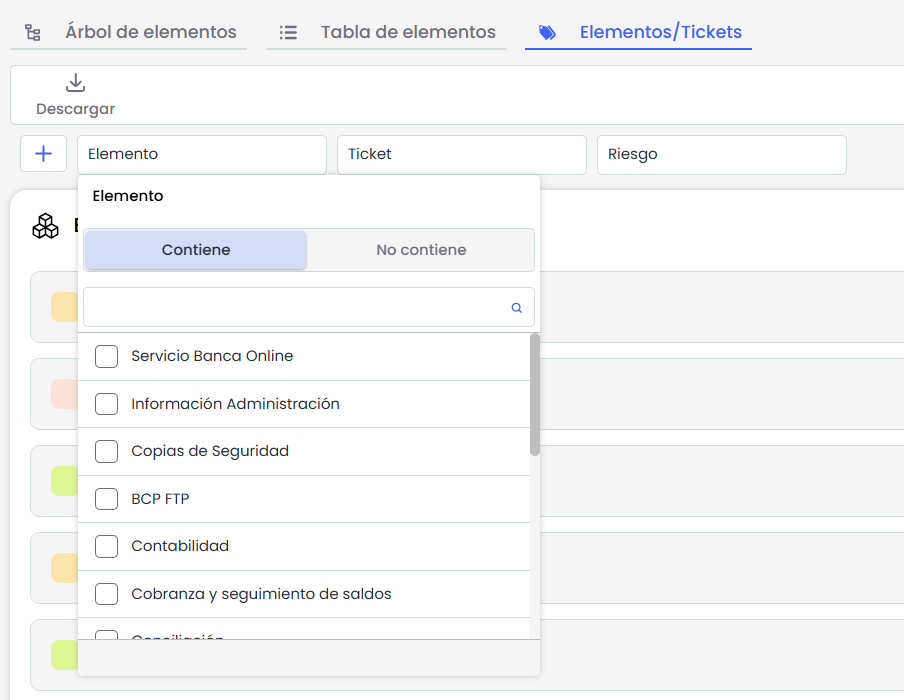The height and width of the screenshot is (700, 904).
Task: Click the tags icon beside Elementos/Tickets
Action: (x=547, y=33)
